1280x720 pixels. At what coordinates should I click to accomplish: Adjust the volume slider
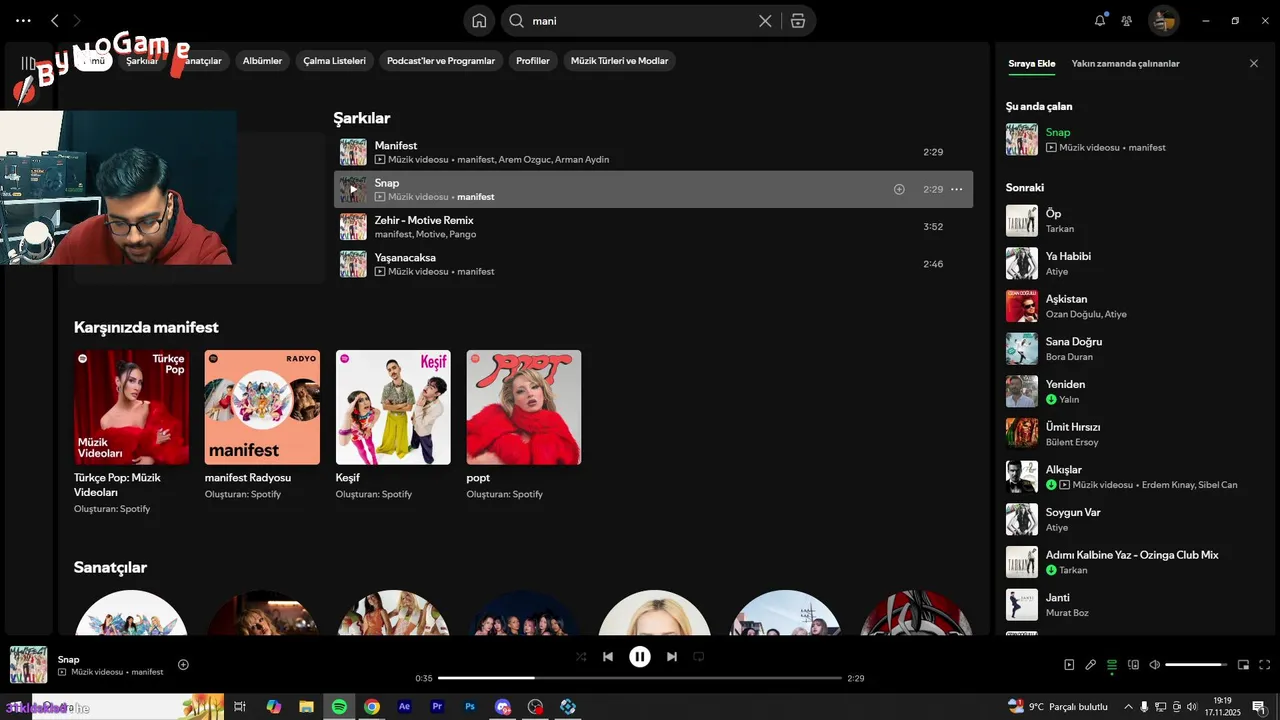[1196, 665]
